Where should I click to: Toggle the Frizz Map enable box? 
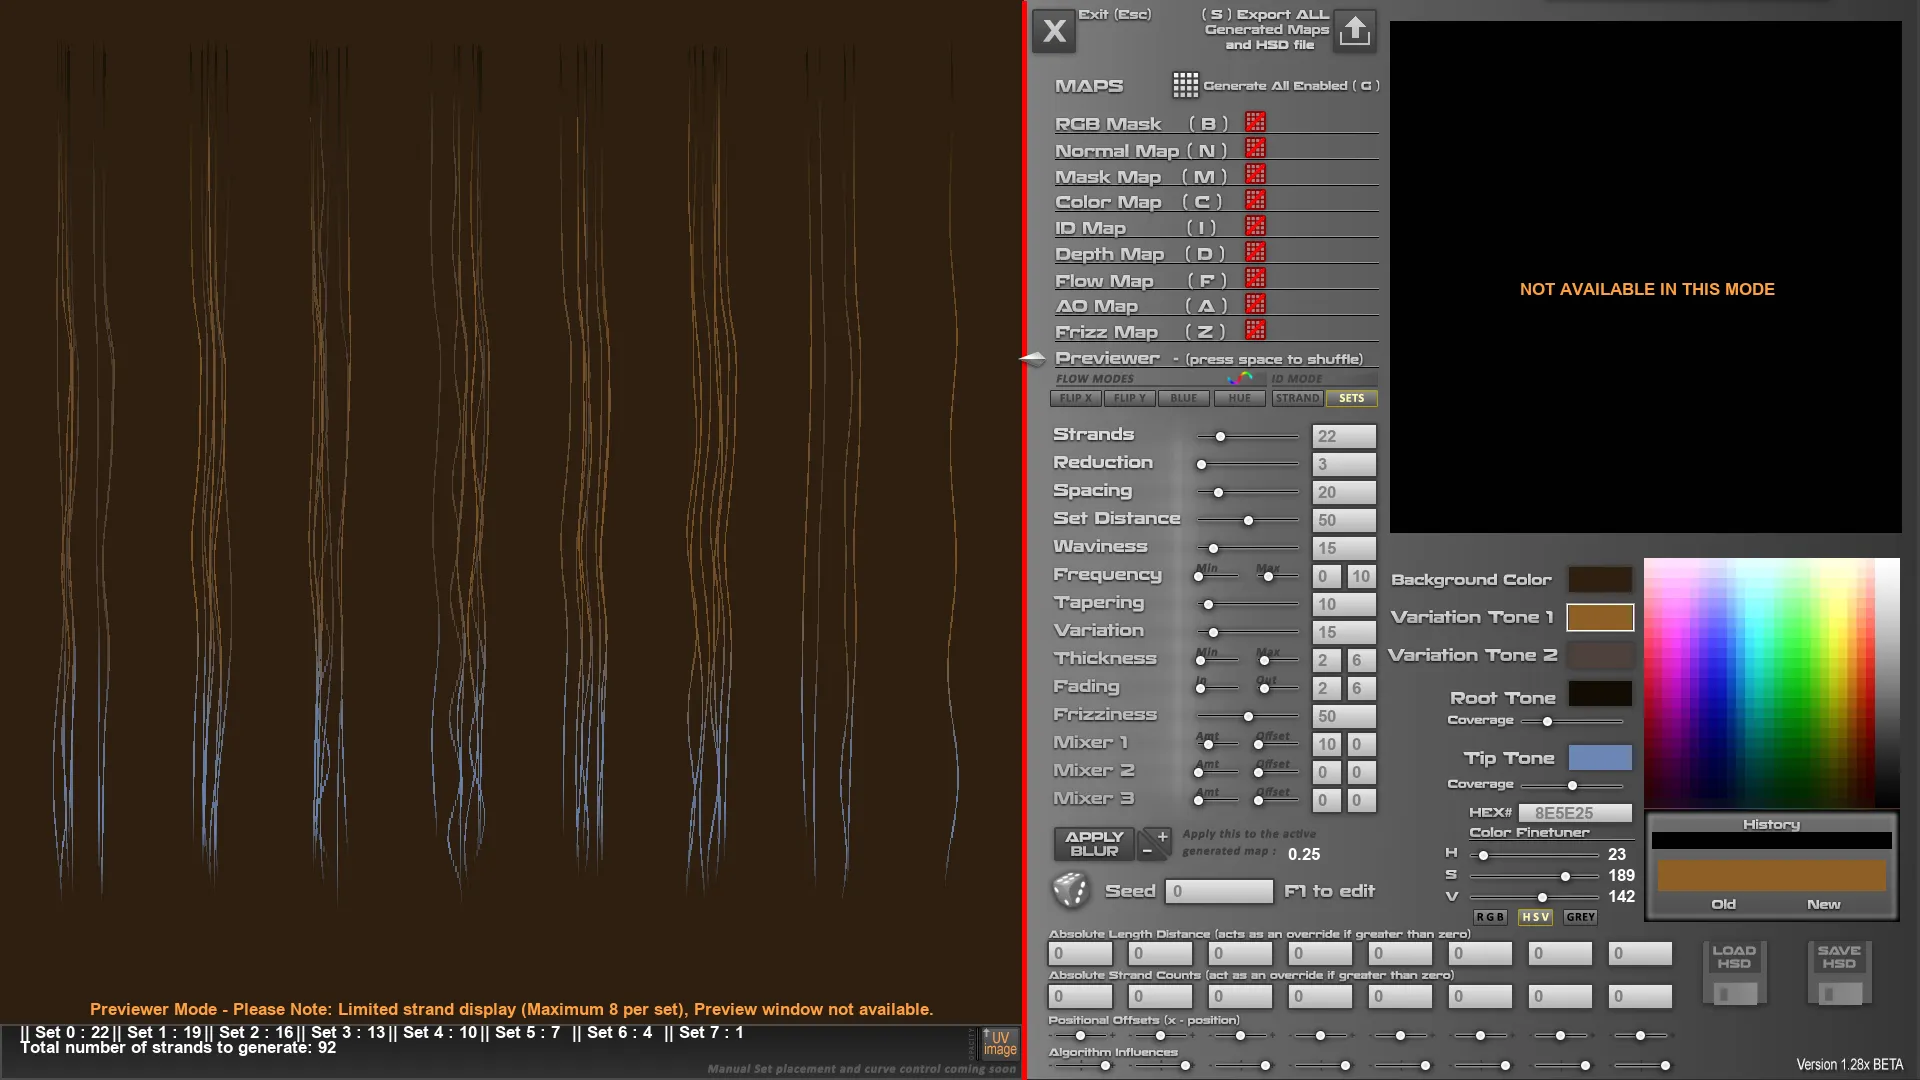[x=1255, y=330]
